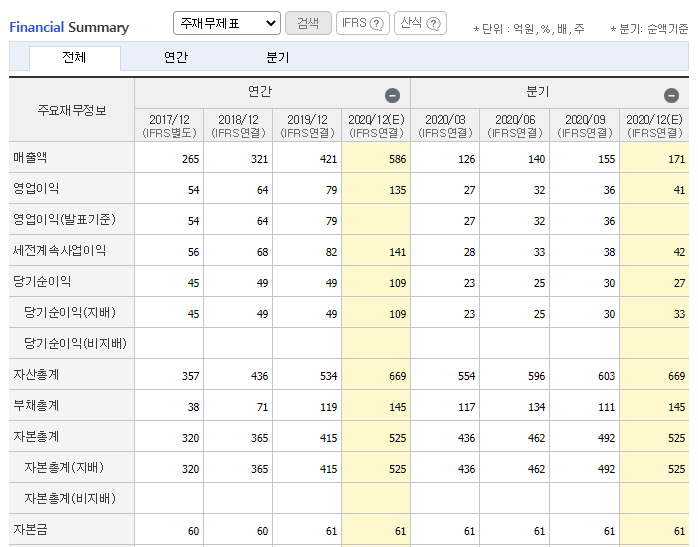Screen dimensions: 698x547
Task: Switch to the 연간 tab
Action: pos(176,58)
